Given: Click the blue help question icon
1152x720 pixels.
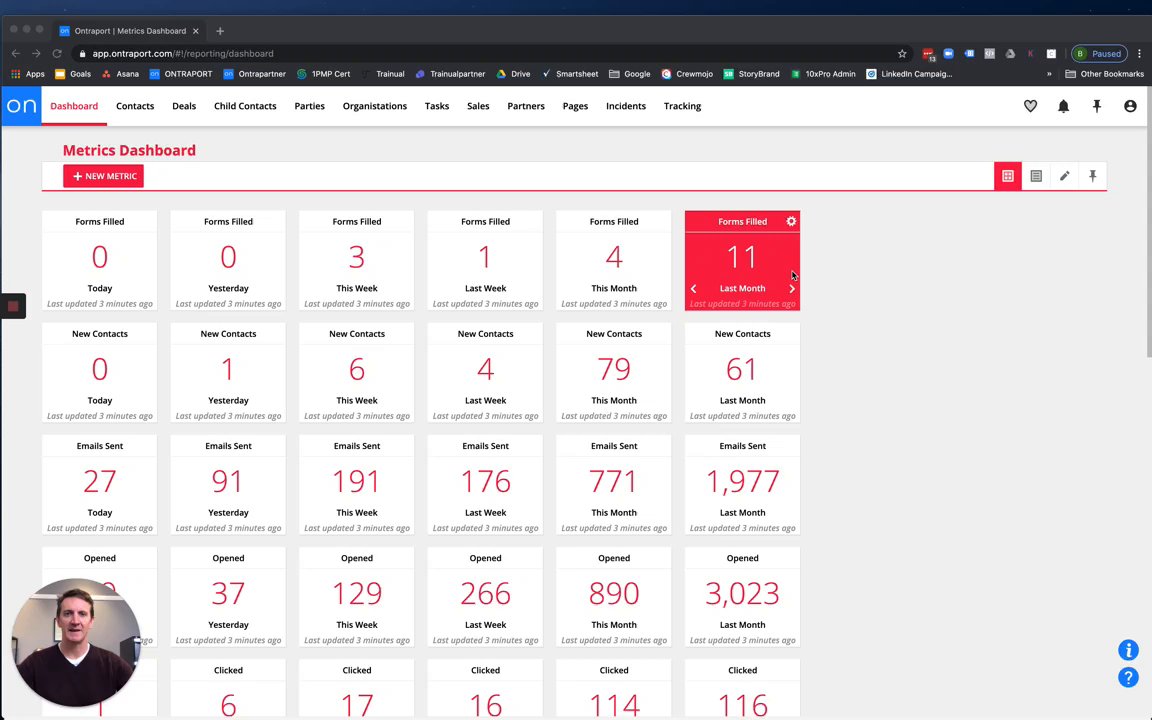Looking at the screenshot, I should coord(1128,677).
